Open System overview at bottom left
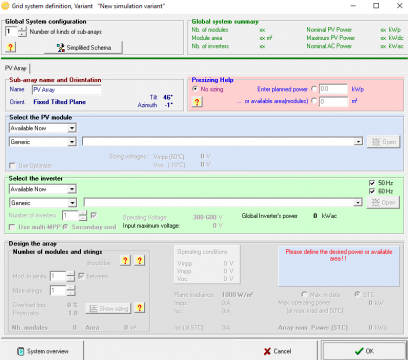The width and height of the screenshot is (408, 360). 42,351
